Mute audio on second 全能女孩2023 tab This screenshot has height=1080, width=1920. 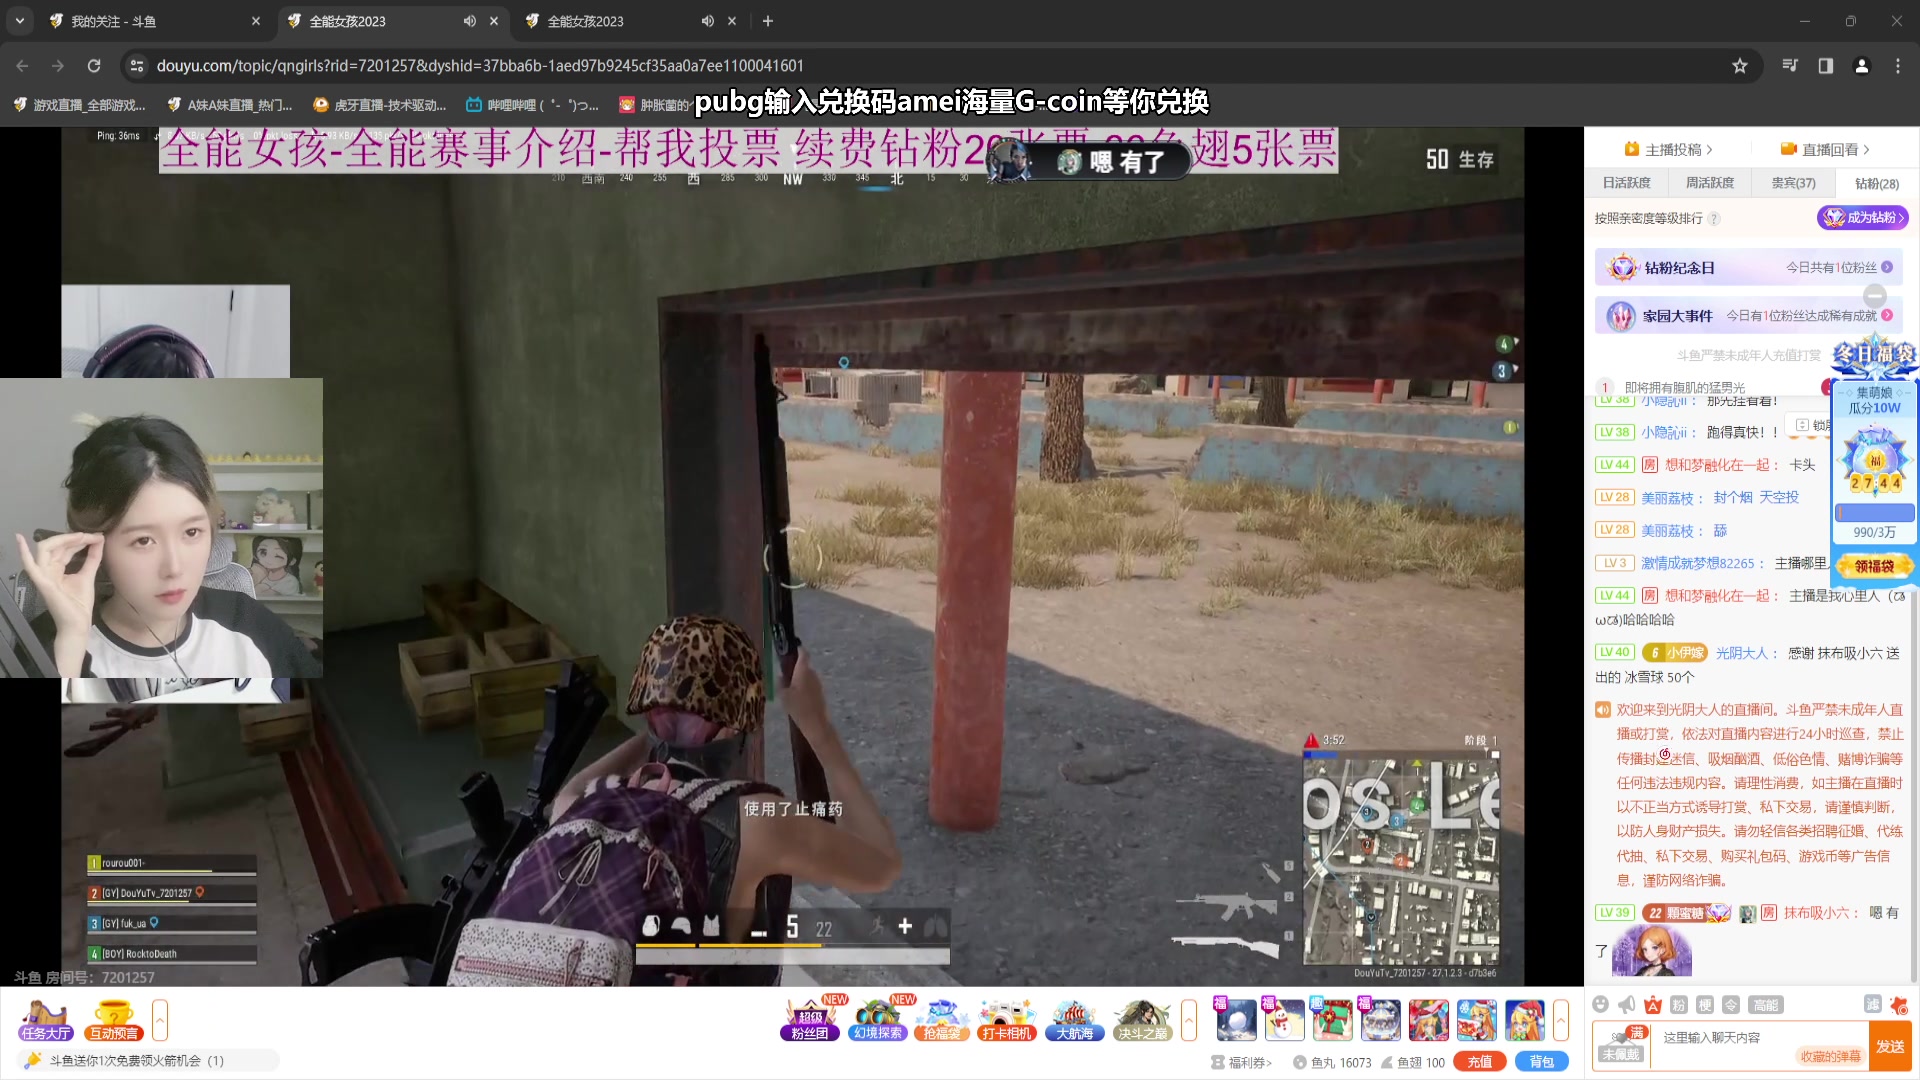click(x=470, y=21)
